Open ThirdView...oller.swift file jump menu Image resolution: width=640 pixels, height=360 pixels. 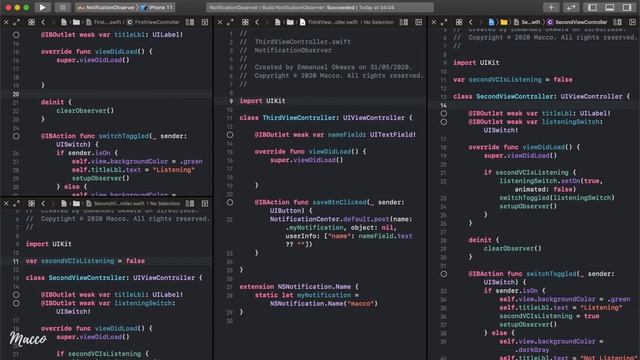pos(329,22)
